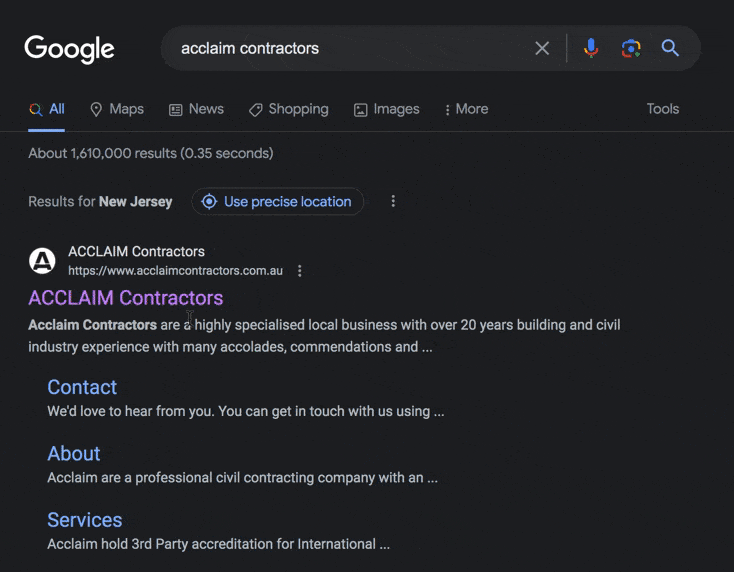Viewport: 734px width, 572px height.
Task: Open the About sitelink
Action: coord(74,454)
